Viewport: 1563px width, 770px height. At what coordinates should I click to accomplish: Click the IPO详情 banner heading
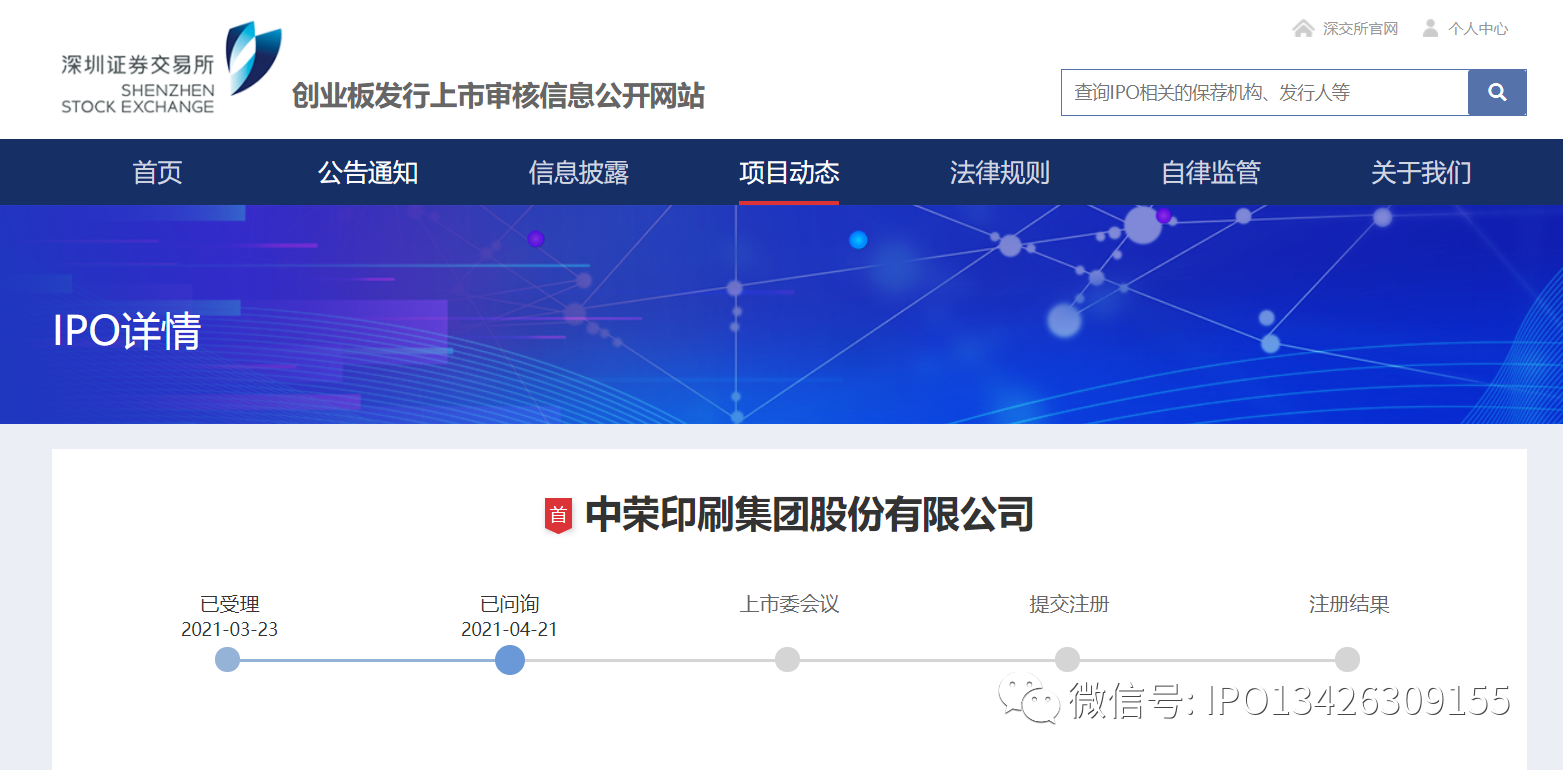coord(127,331)
